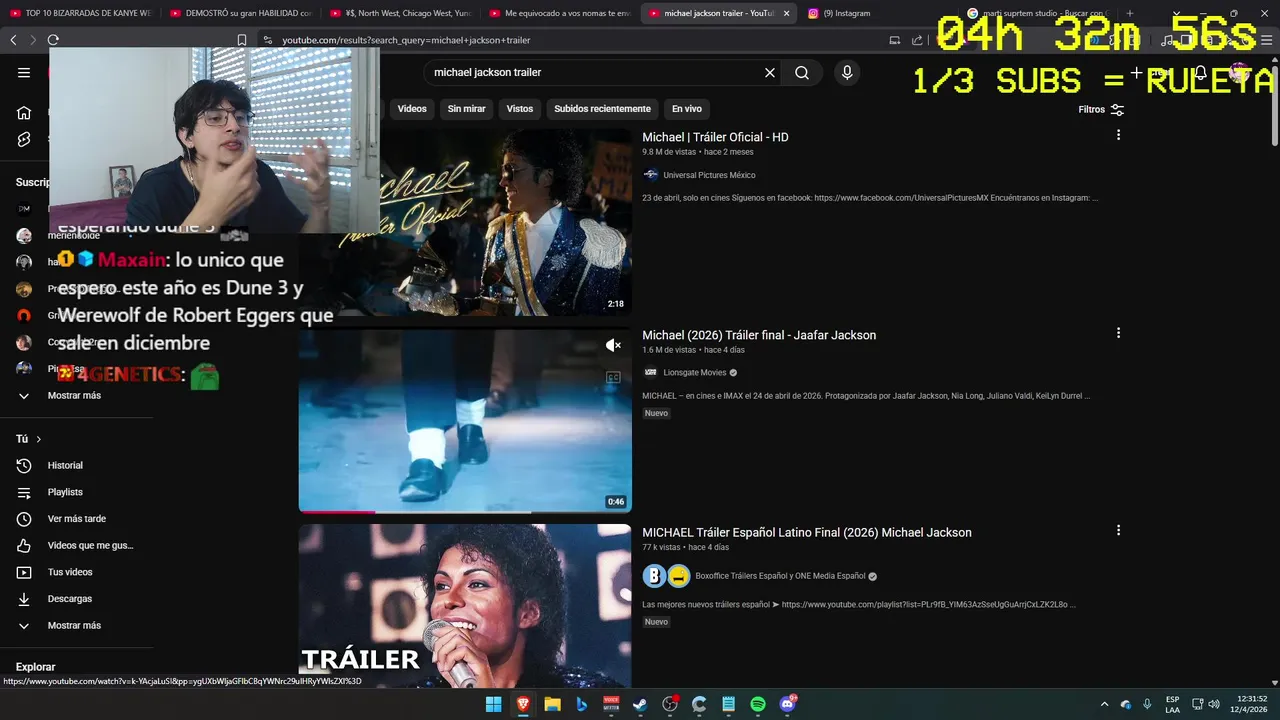The width and height of the screenshot is (1280, 720).
Task: Open the 0:46 previewing video thumbnail
Action: 465,420
